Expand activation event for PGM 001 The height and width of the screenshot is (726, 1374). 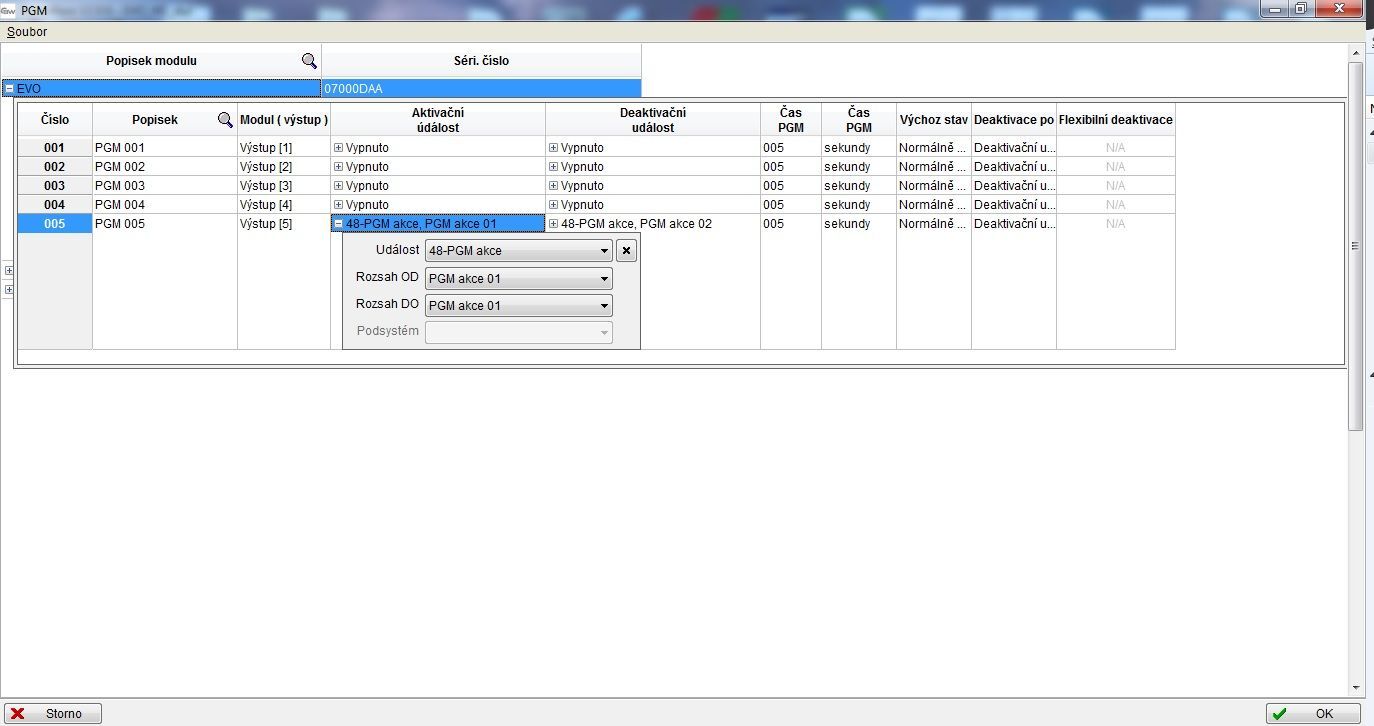pyautogui.click(x=338, y=148)
